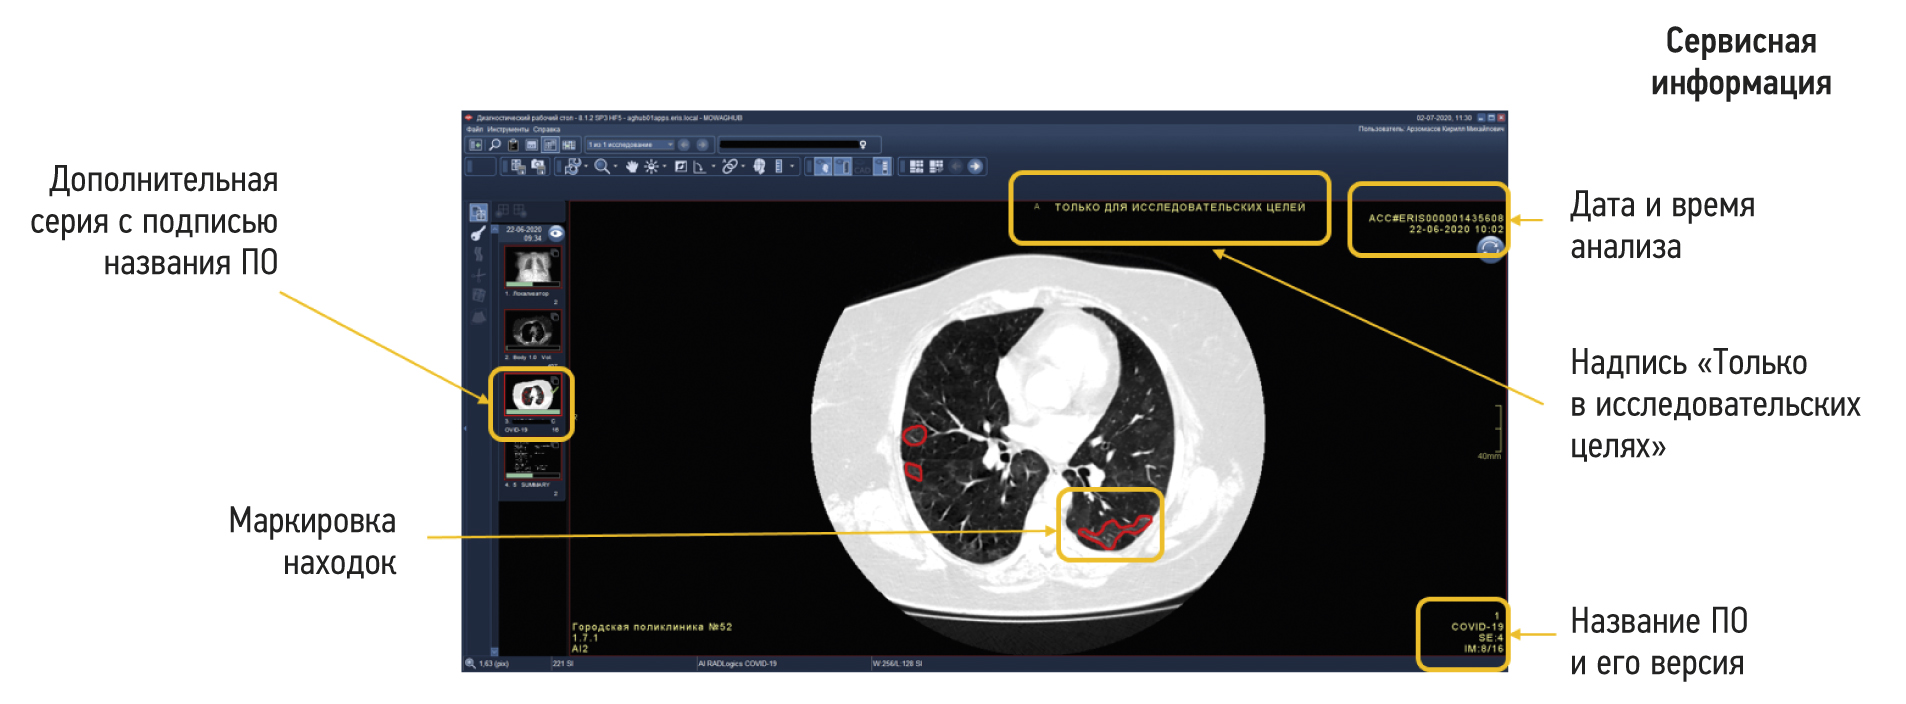The width and height of the screenshot is (1906, 704).
Task: Click the clipboard icon in top toolbar
Action: click(513, 145)
